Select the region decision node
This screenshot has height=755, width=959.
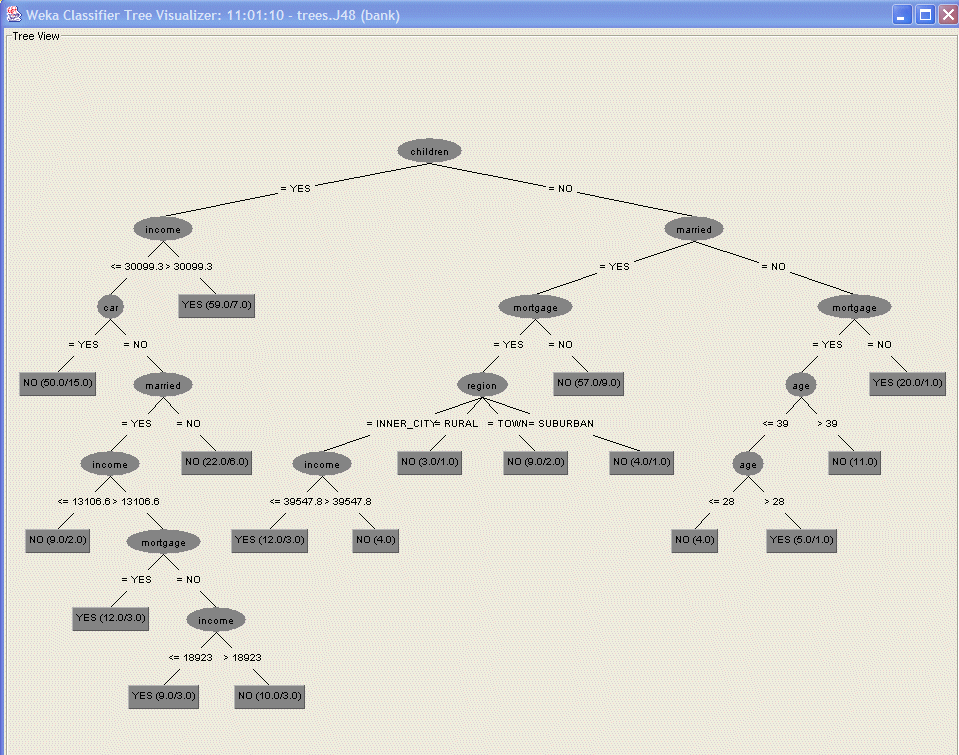[x=483, y=384]
